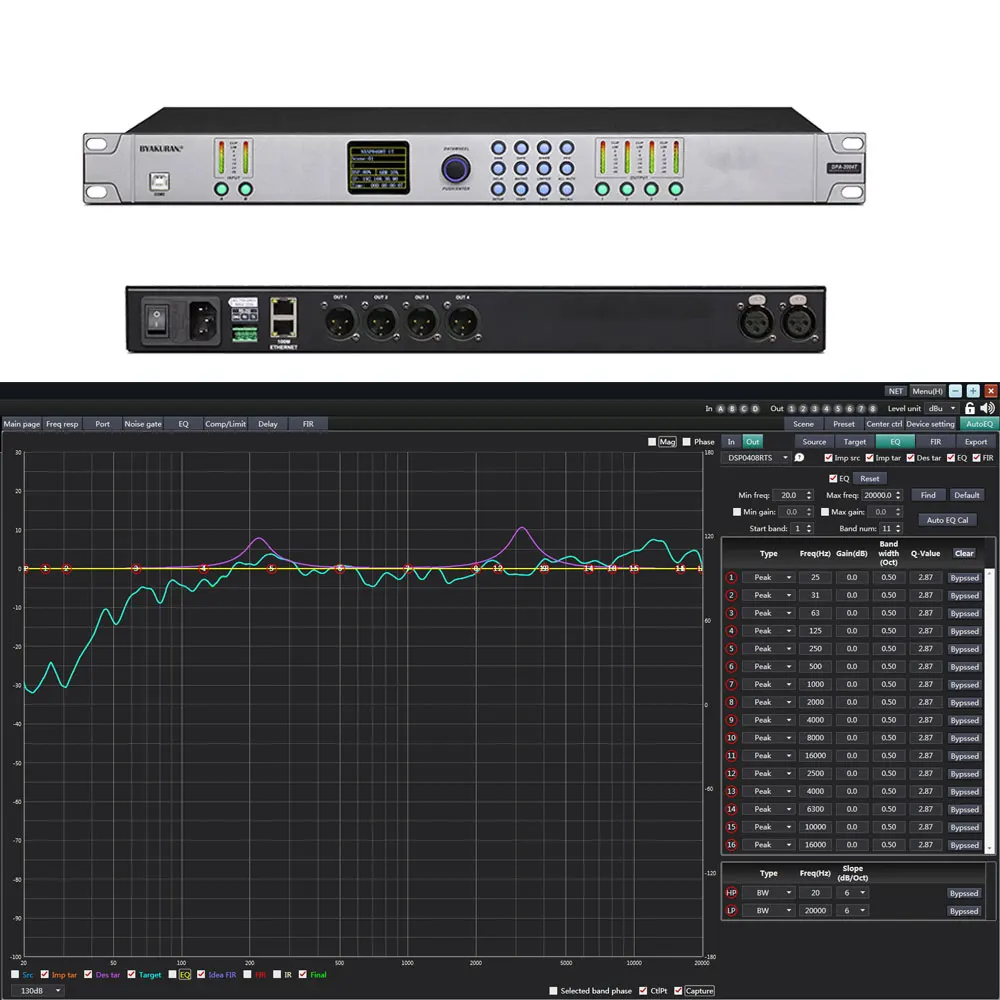Select the LP filter circle icon

click(731, 911)
